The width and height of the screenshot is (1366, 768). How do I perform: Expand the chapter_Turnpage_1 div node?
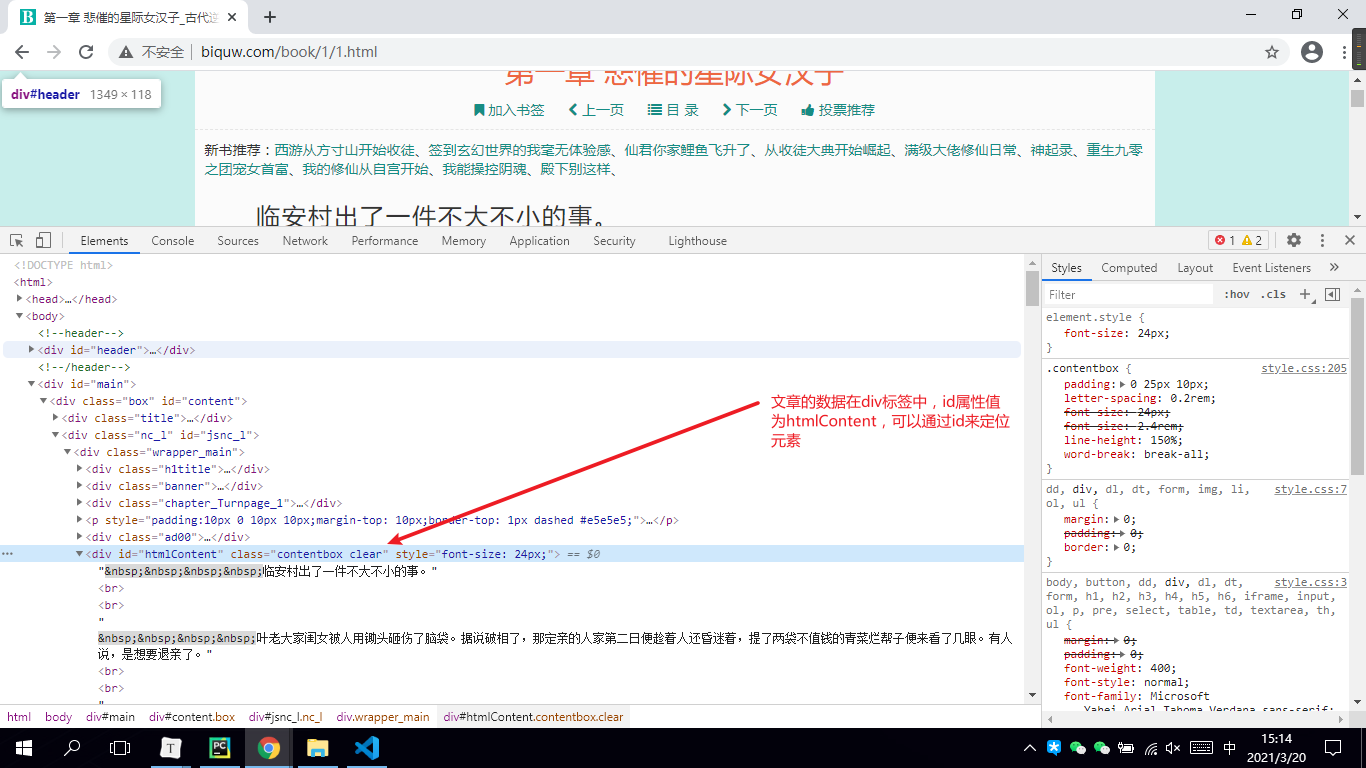click(80, 503)
